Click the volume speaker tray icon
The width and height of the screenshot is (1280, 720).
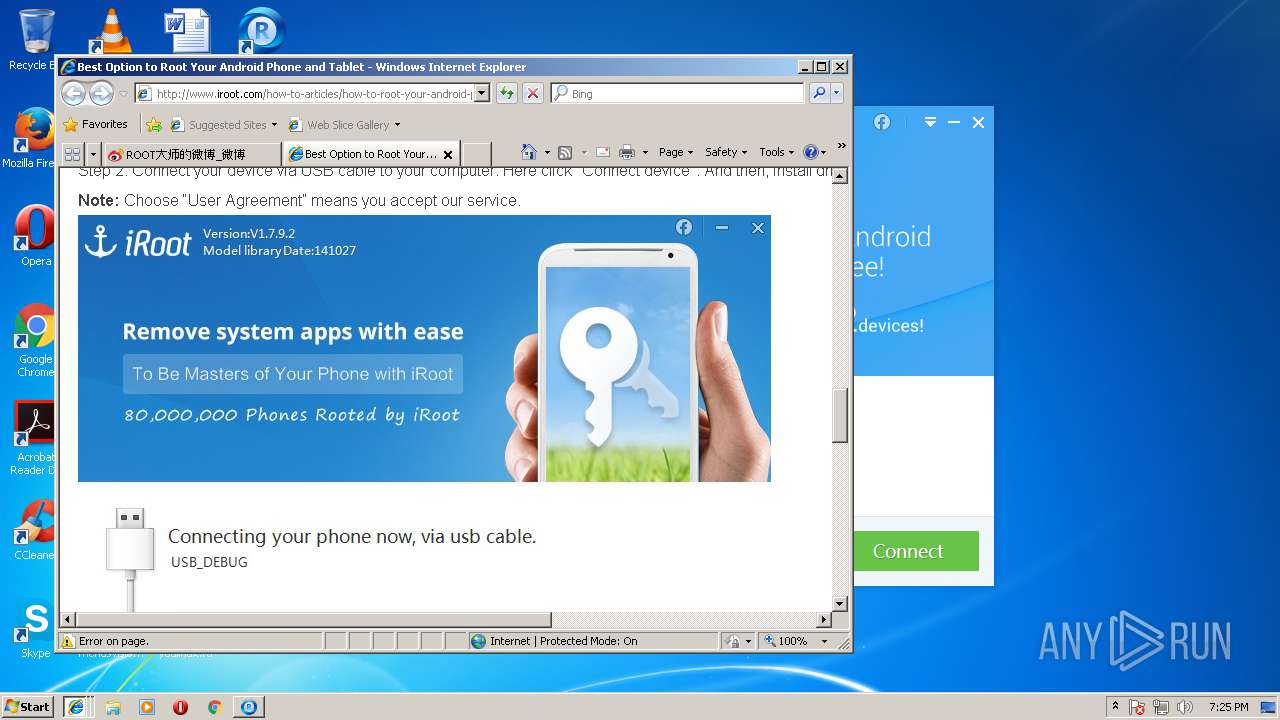pos(1184,707)
